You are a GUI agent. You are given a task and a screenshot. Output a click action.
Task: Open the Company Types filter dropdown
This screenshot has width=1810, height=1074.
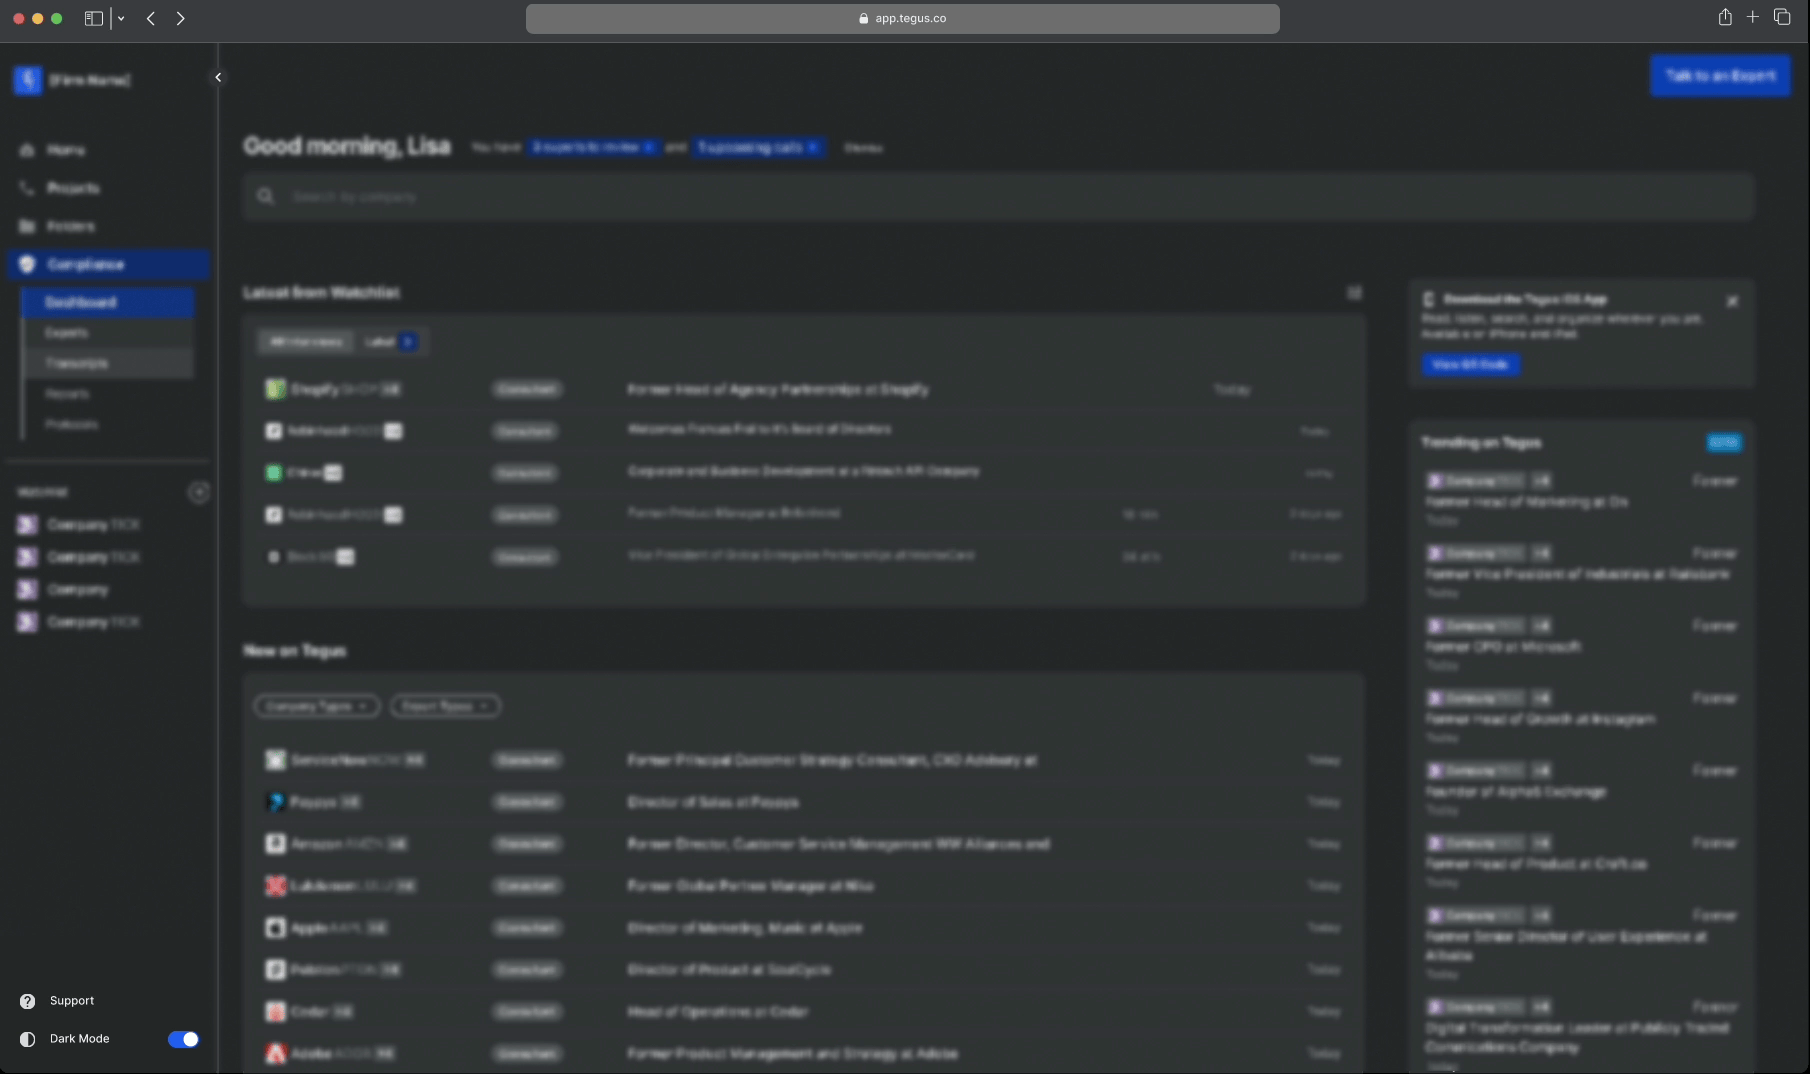[316, 706]
